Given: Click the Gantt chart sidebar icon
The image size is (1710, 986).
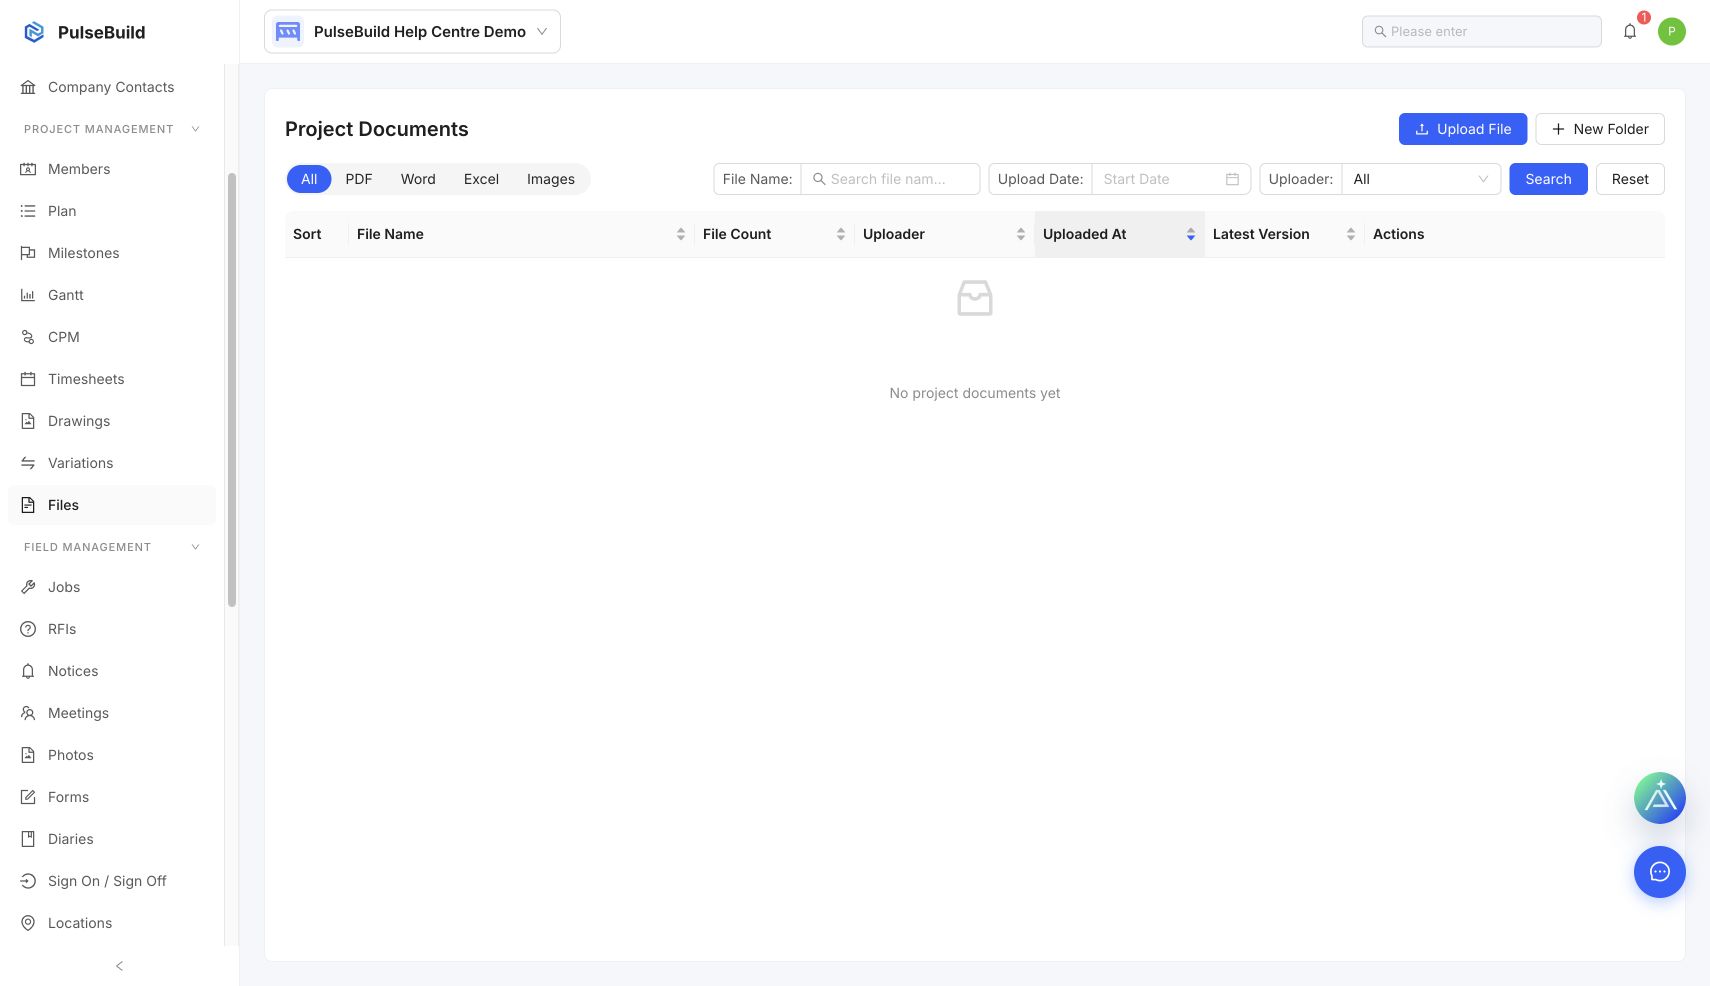Looking at the screenshot, I should [x=28, y=295].
